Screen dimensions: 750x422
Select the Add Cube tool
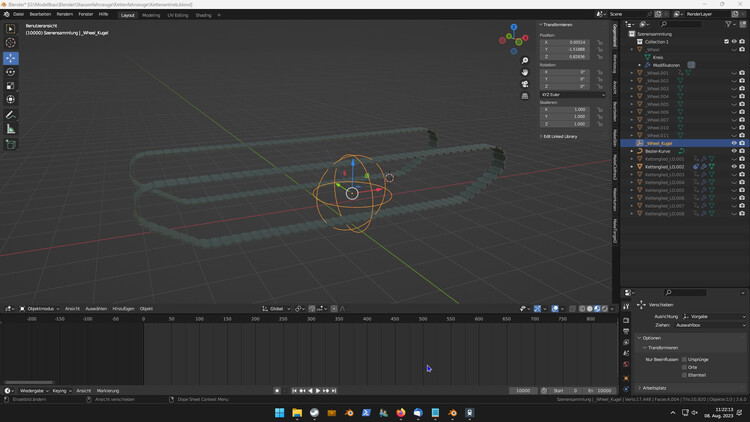coord(11,144)
